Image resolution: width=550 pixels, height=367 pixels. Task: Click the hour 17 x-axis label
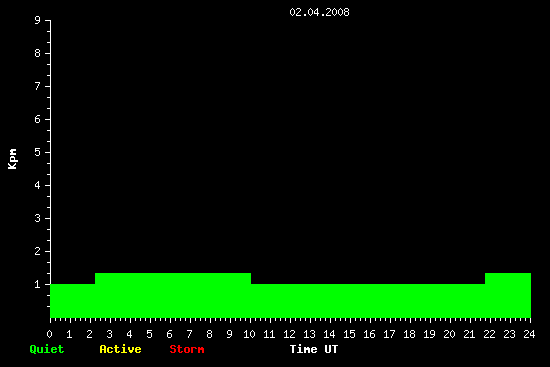(389, 334)
